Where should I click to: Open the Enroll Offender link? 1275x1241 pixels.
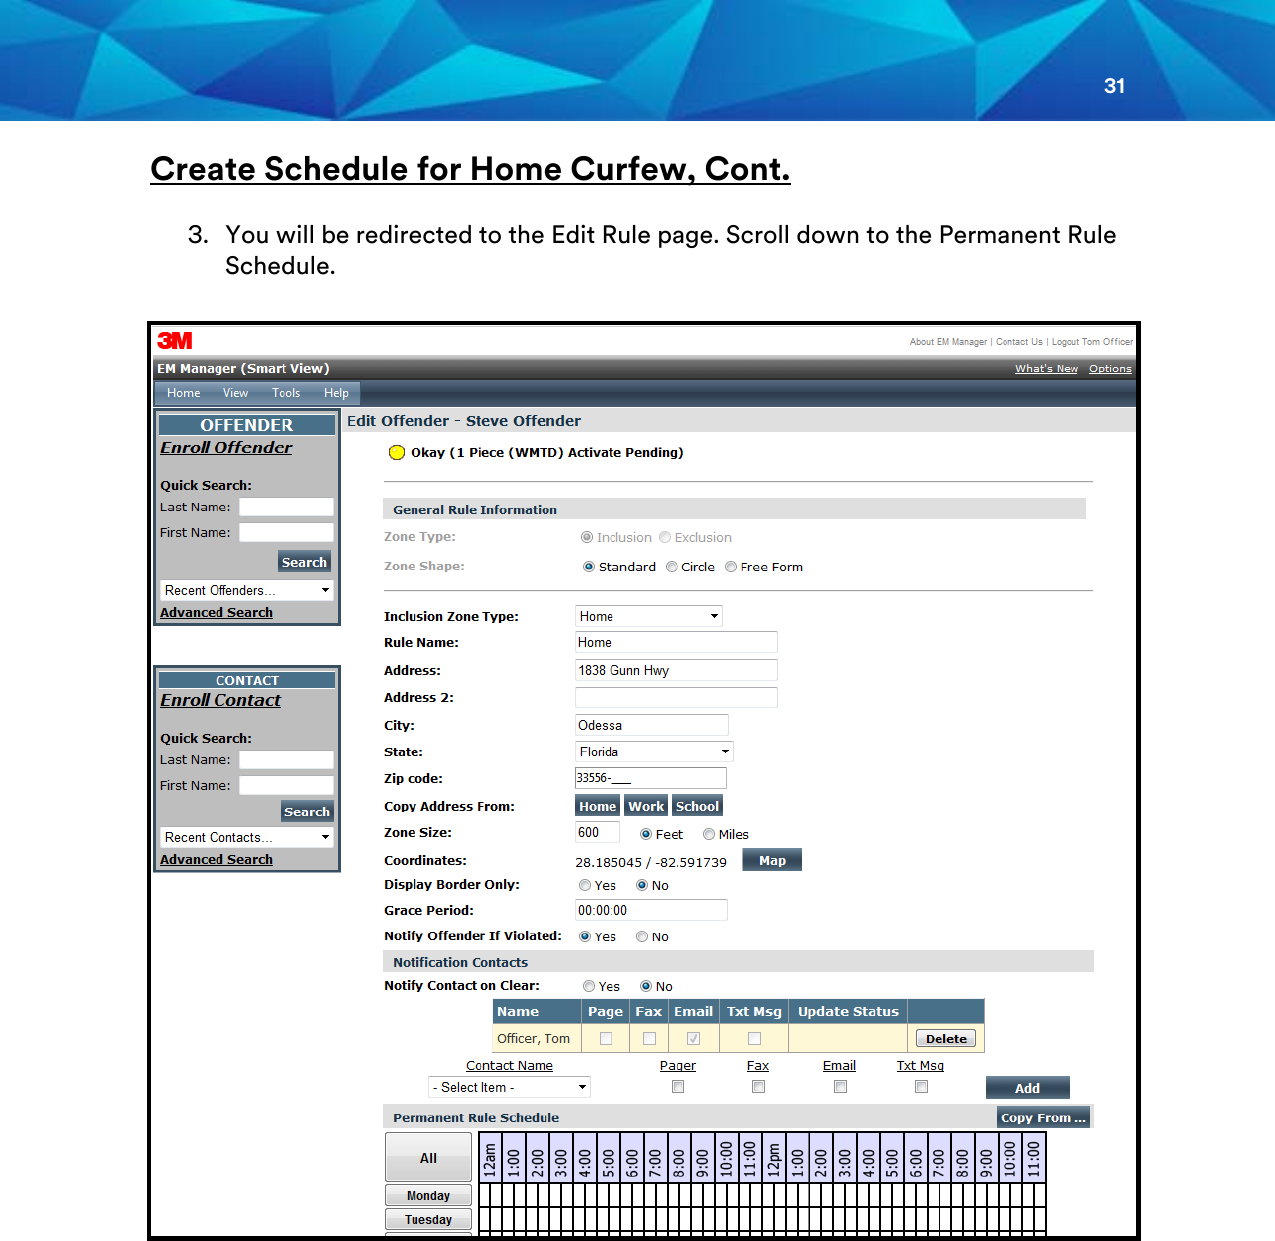[226, 448]
